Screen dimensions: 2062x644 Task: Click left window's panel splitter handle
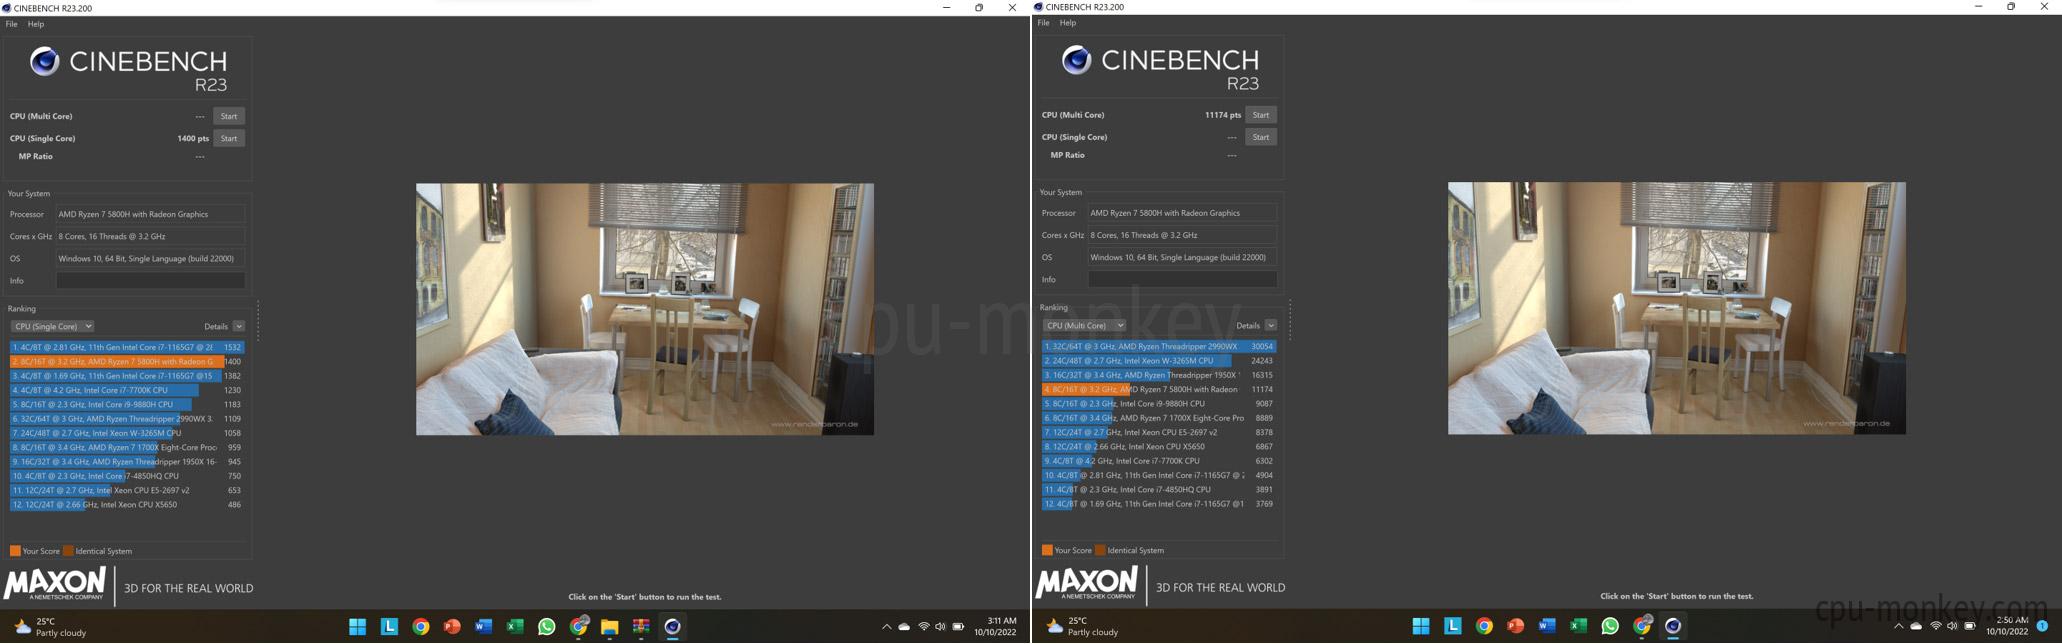[x=258, y=320]
